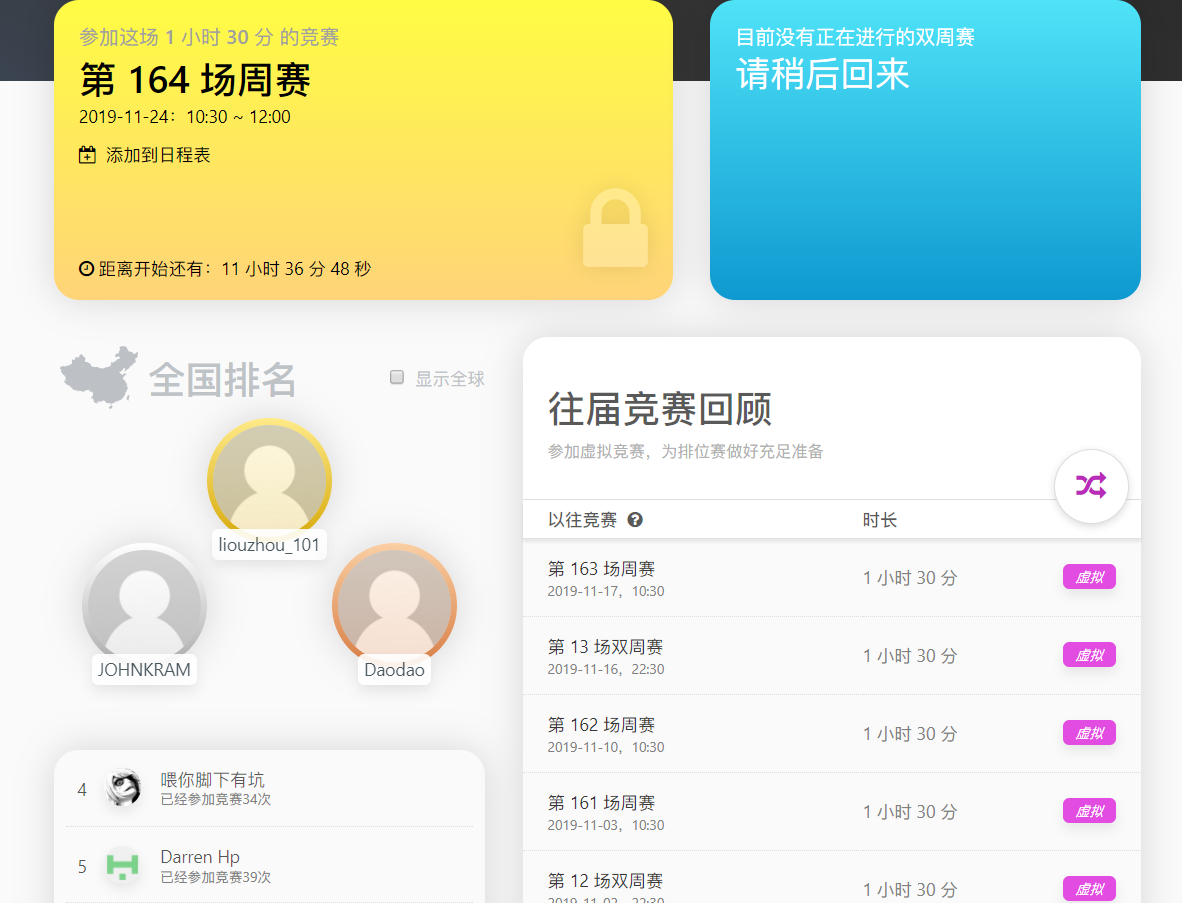Viewport: 1182px width, 903px height.
Task: Click the clock icon next to the countdown timer
Action: (84, 268)
